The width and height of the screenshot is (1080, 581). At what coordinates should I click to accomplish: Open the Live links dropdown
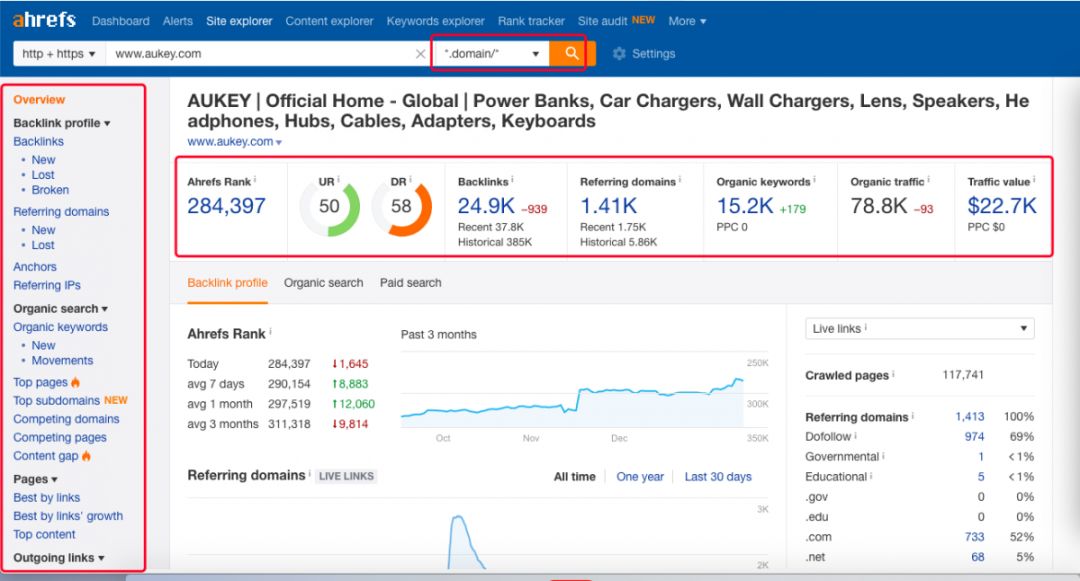(x=920, y=328)
